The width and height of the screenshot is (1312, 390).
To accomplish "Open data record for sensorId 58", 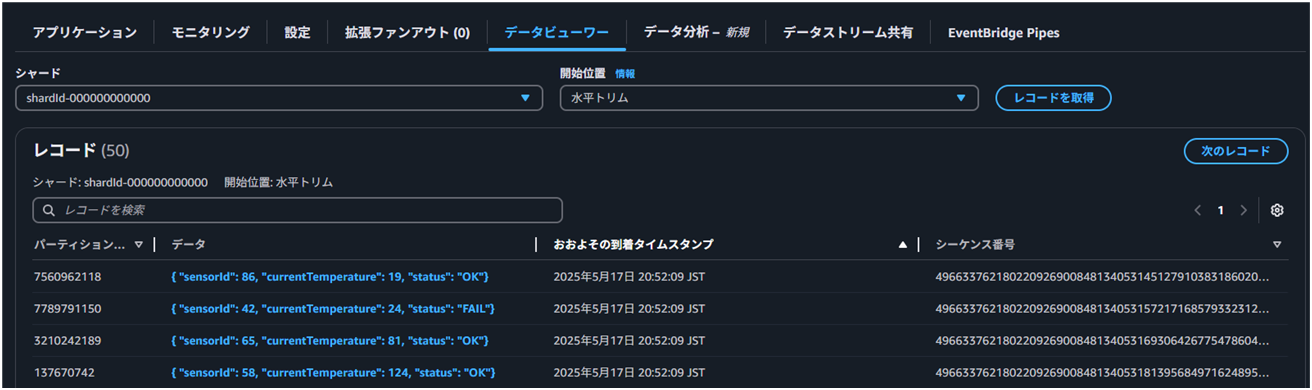I will (334, 373).
